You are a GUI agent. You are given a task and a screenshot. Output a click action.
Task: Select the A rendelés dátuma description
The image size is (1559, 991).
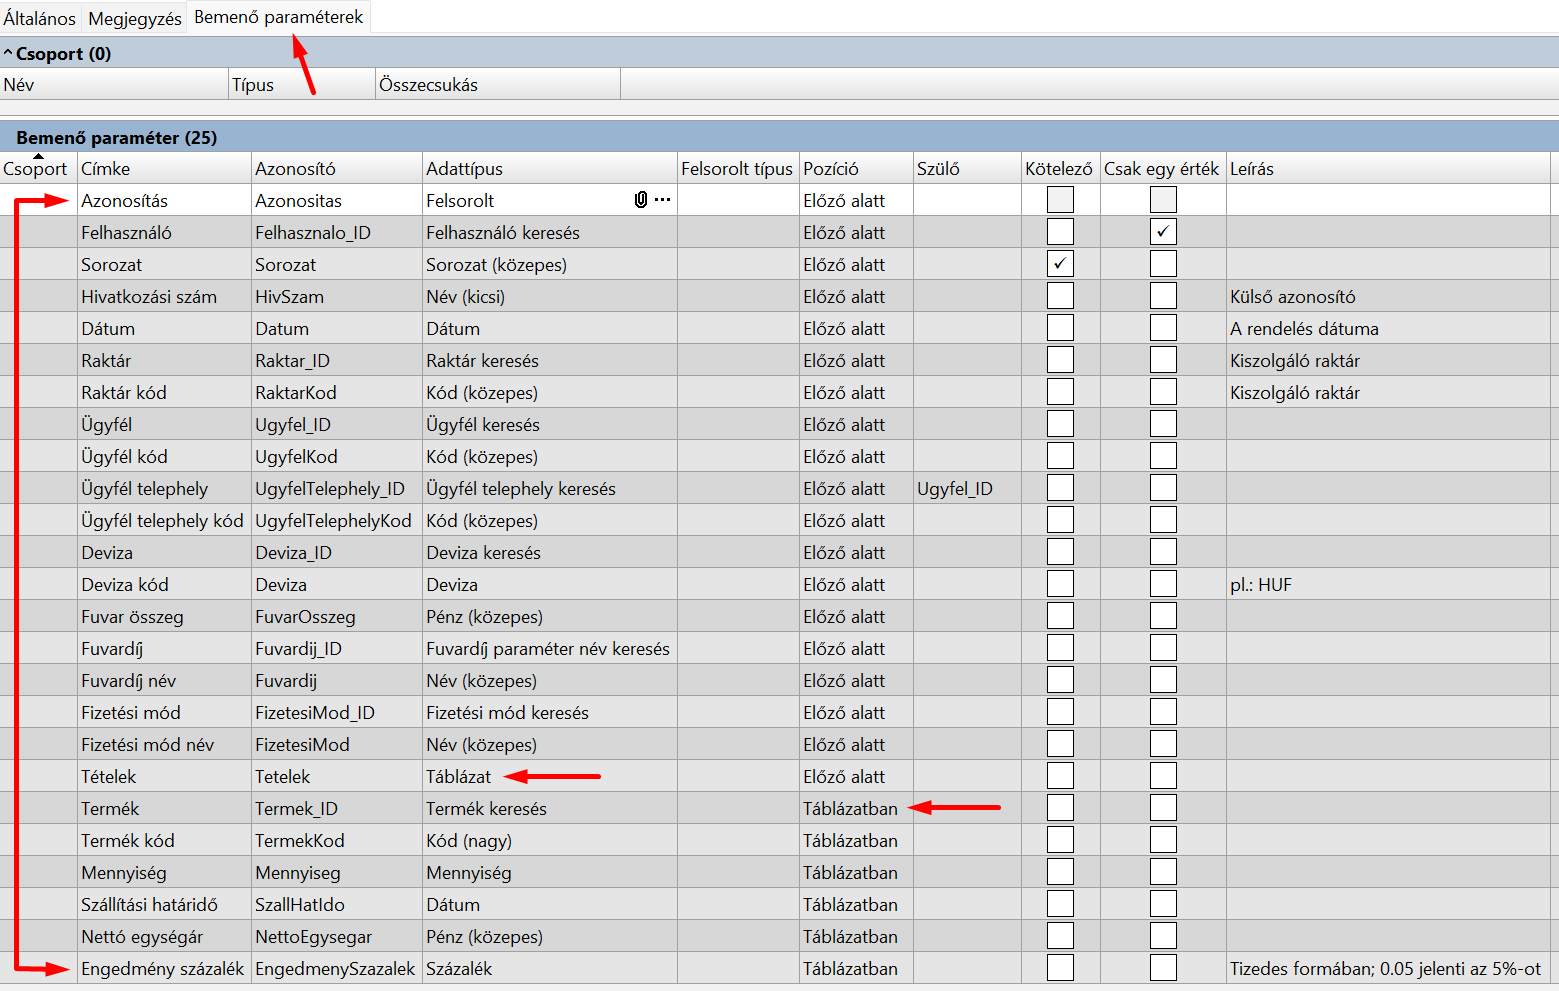pos(1388,328)
